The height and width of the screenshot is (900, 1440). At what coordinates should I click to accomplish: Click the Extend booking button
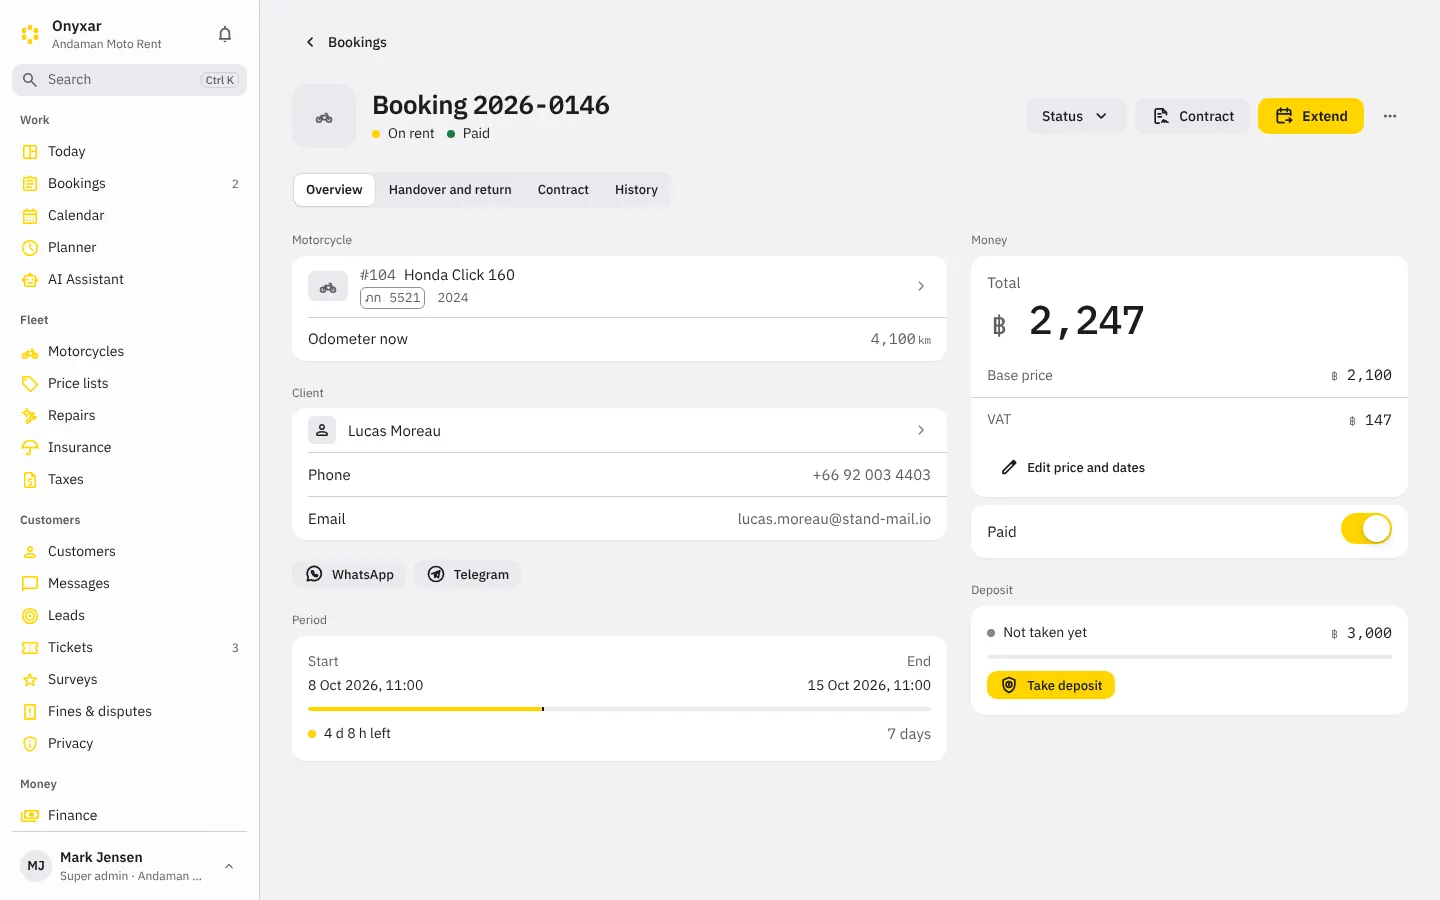tap(1311, 116)
